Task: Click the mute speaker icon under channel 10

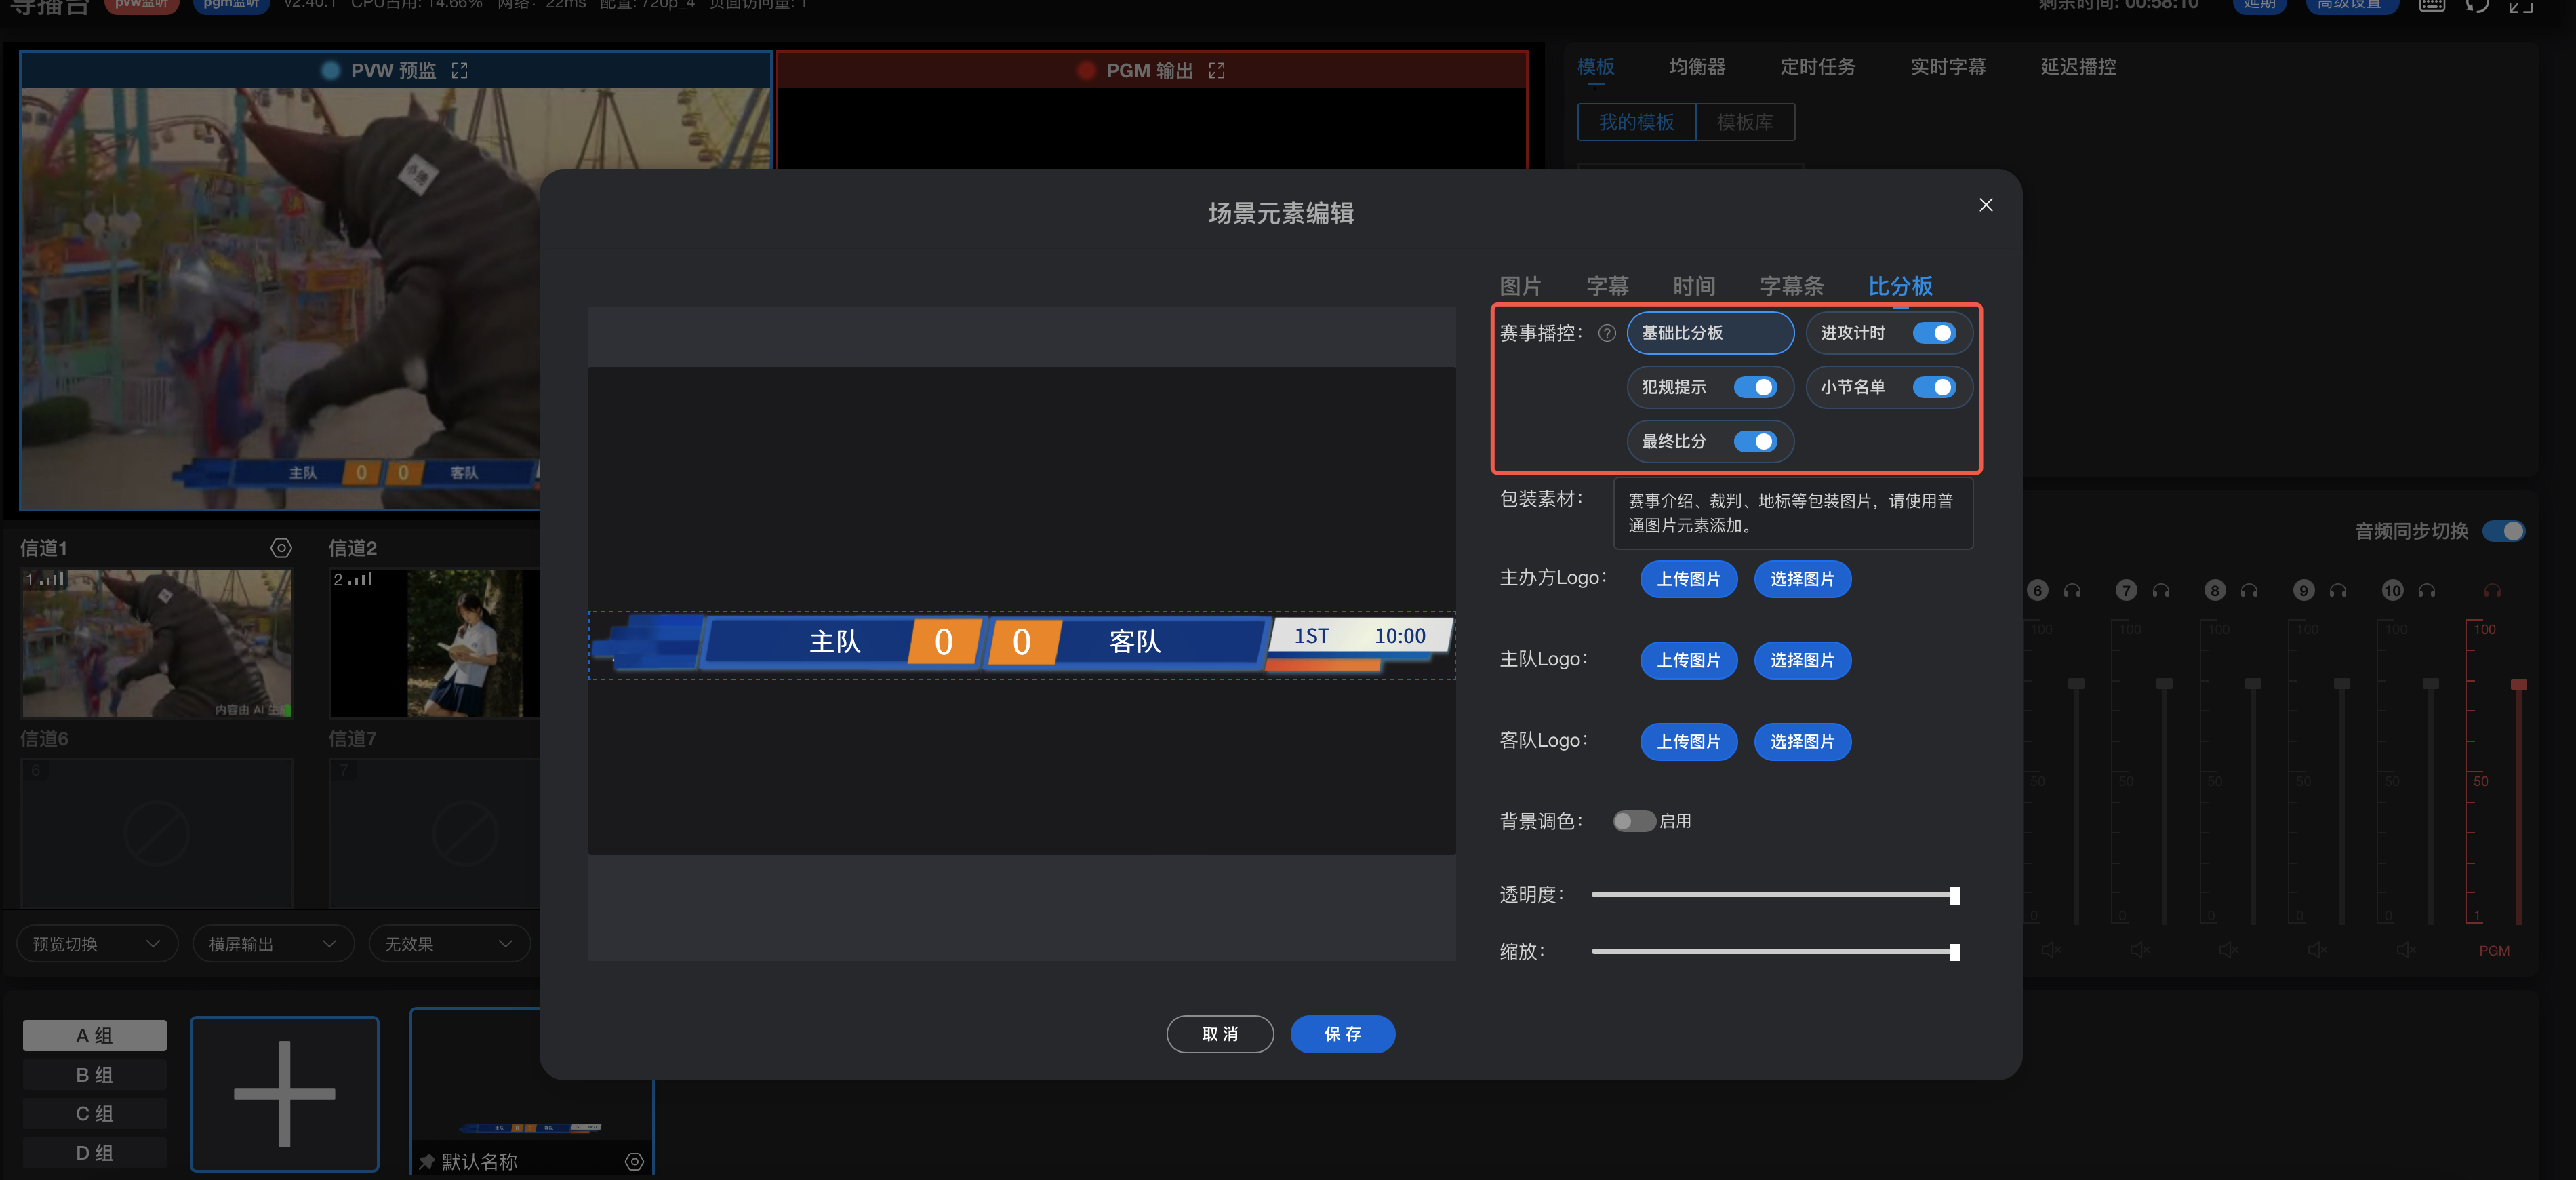Action: [2406, 950]
